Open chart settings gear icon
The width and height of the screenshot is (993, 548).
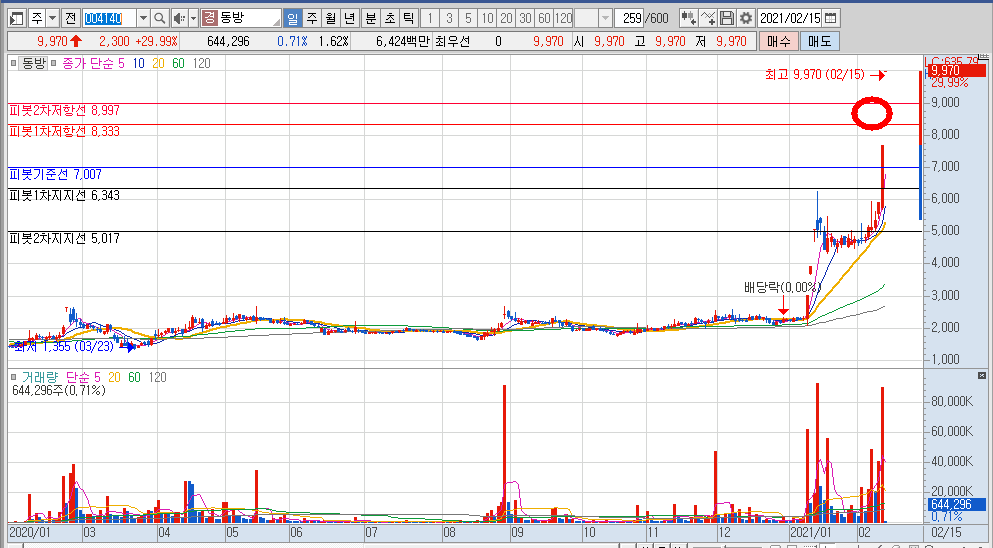[745, 18]
